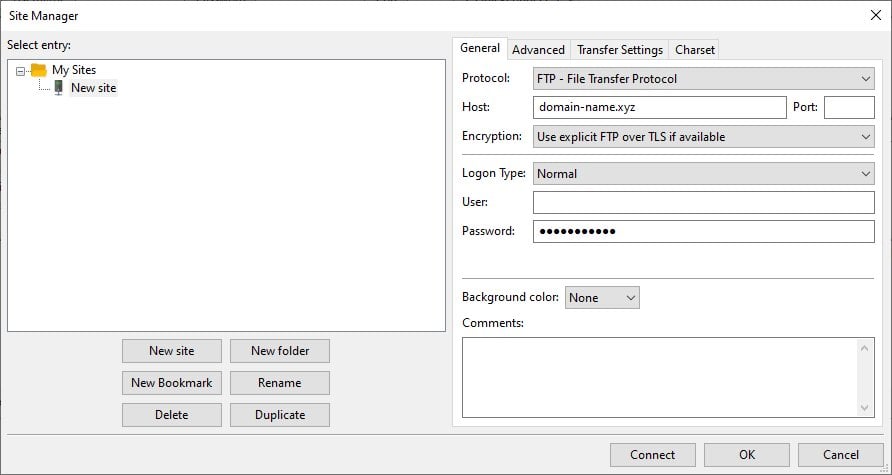The height and width of the screenshot is (475, 892).
Task: Open the Protocol dropdown
Action: (x=703, y=79)
